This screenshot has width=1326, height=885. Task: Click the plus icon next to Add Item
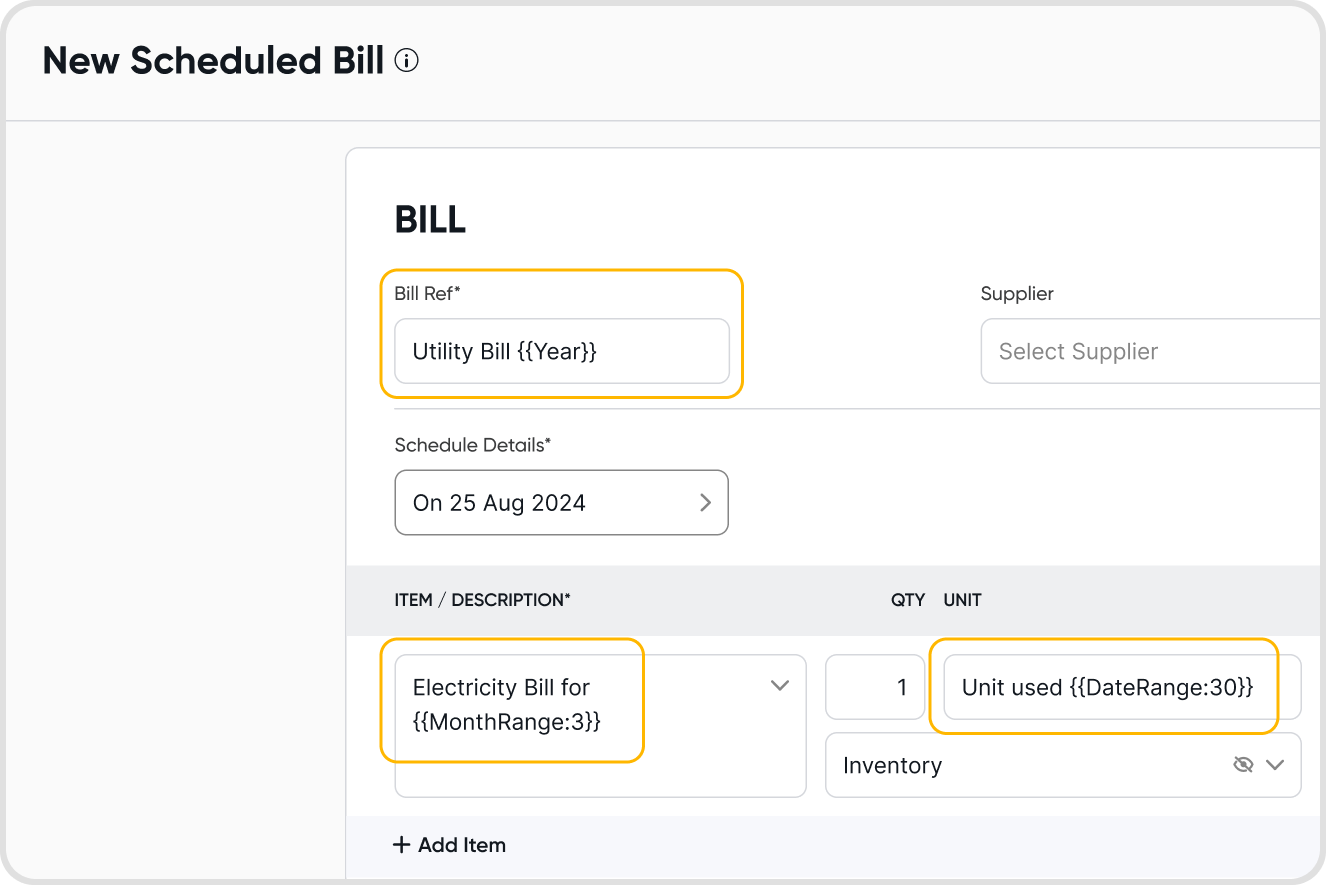[x=402, y=845]
